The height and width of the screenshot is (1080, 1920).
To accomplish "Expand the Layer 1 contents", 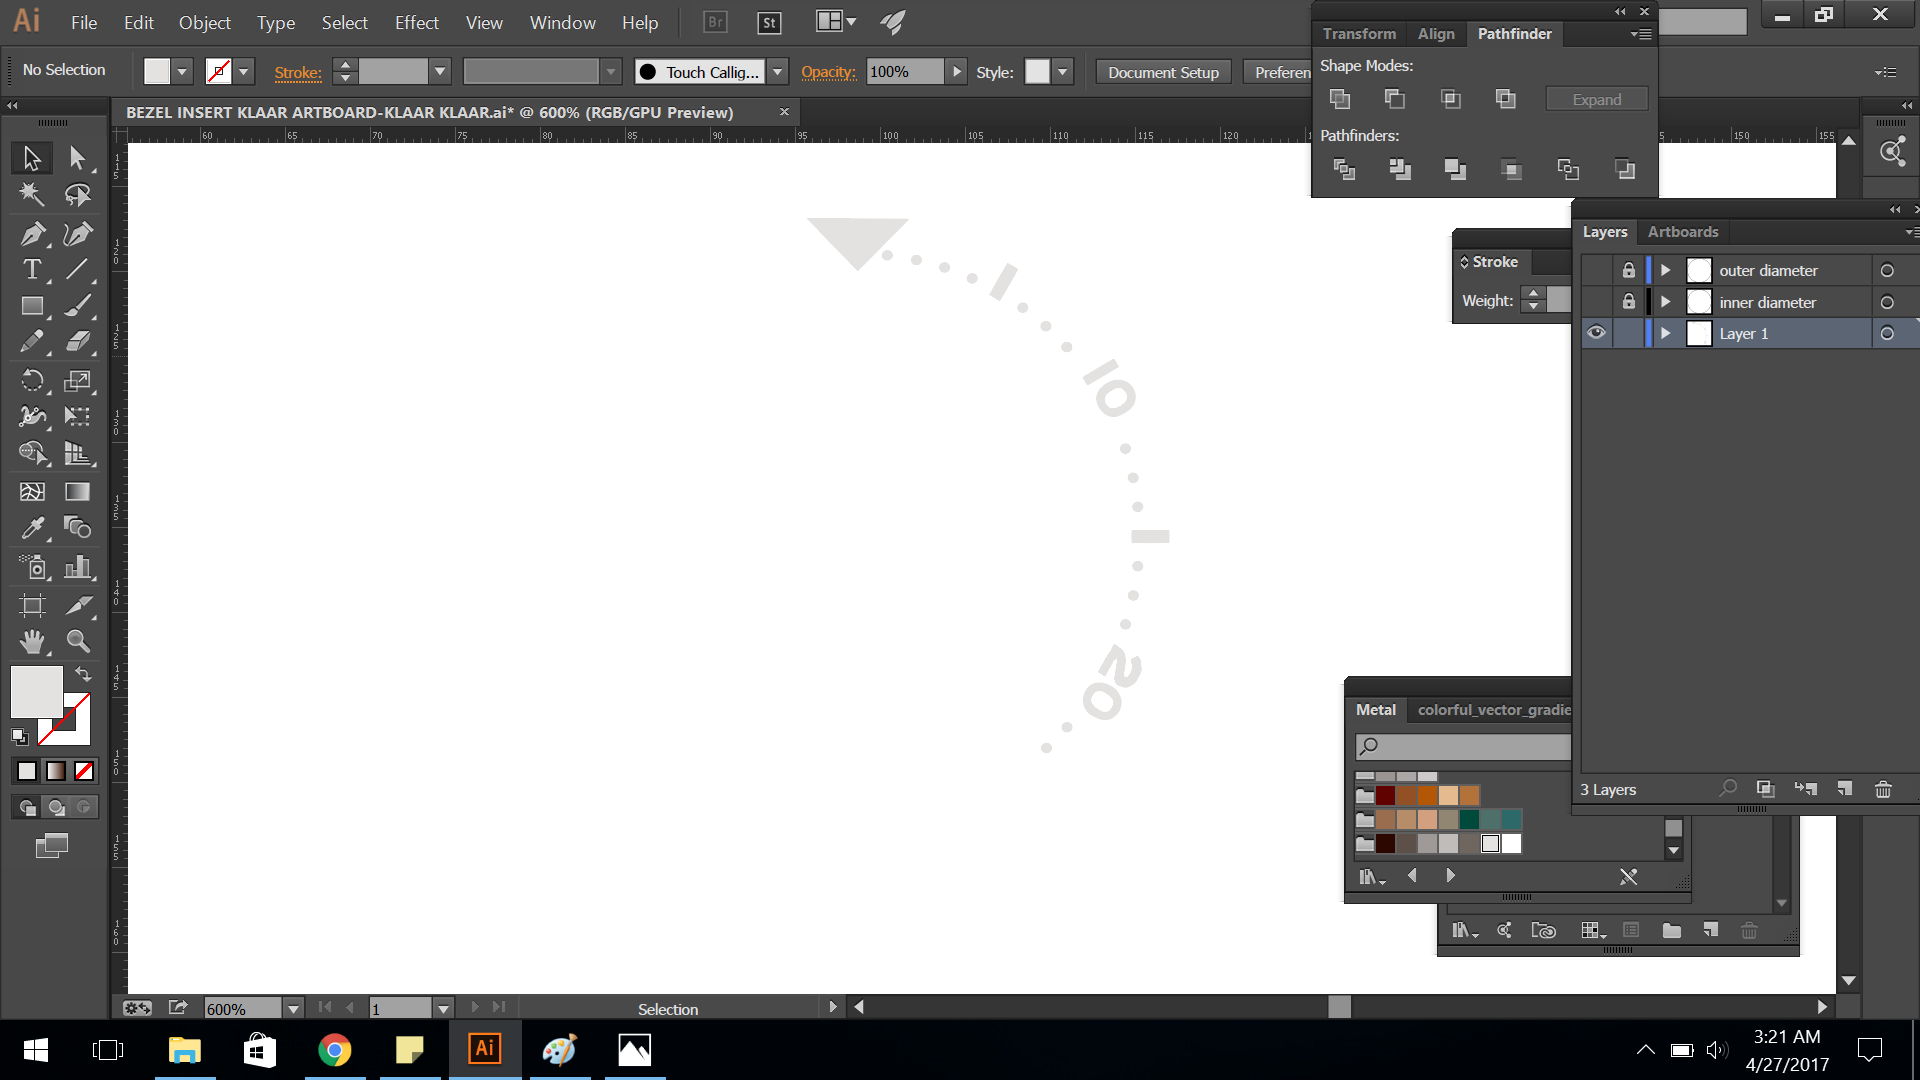I will coord(1666,333).
